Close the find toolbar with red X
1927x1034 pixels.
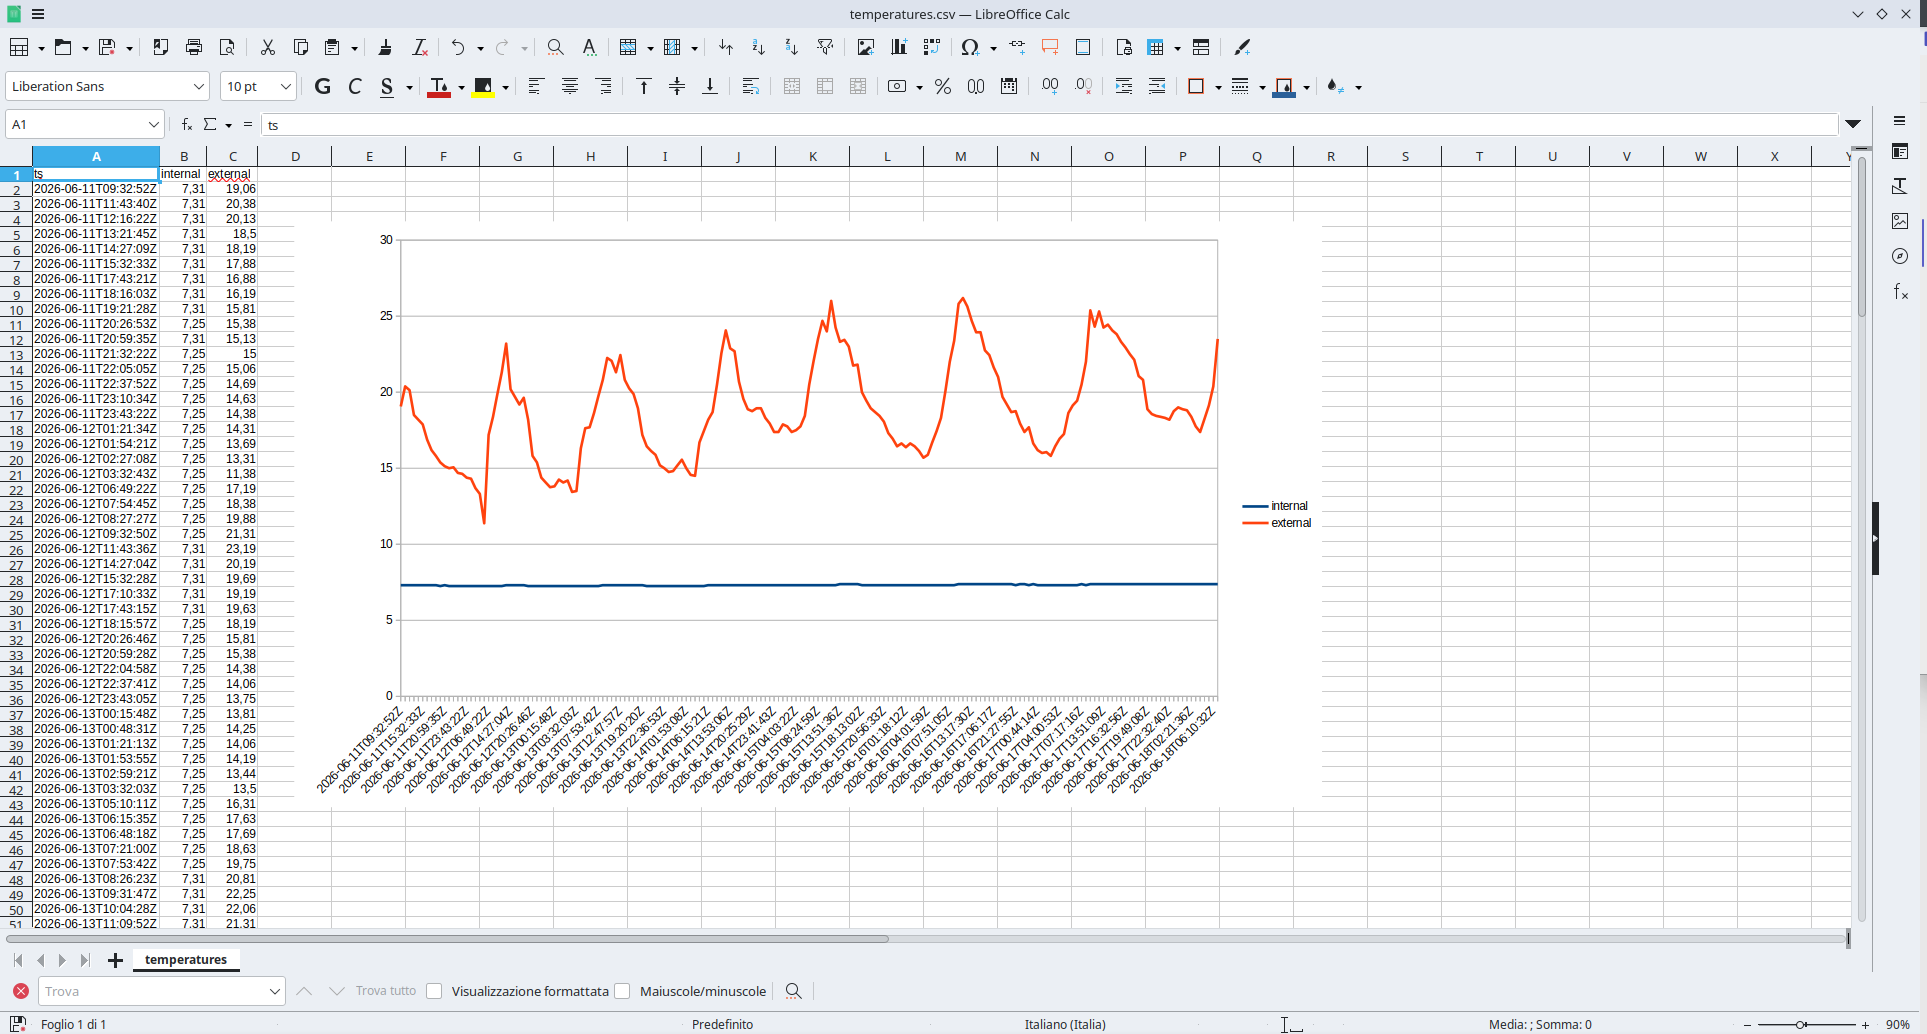coord(20,991)
